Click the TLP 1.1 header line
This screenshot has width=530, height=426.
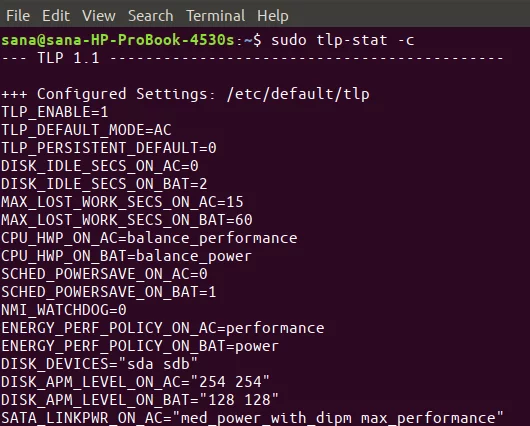(x=252, y=58)
